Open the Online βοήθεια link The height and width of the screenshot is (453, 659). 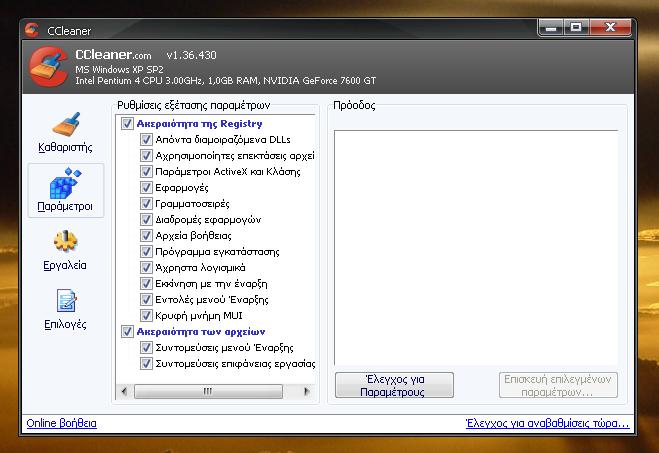click(x=61, y=423)
